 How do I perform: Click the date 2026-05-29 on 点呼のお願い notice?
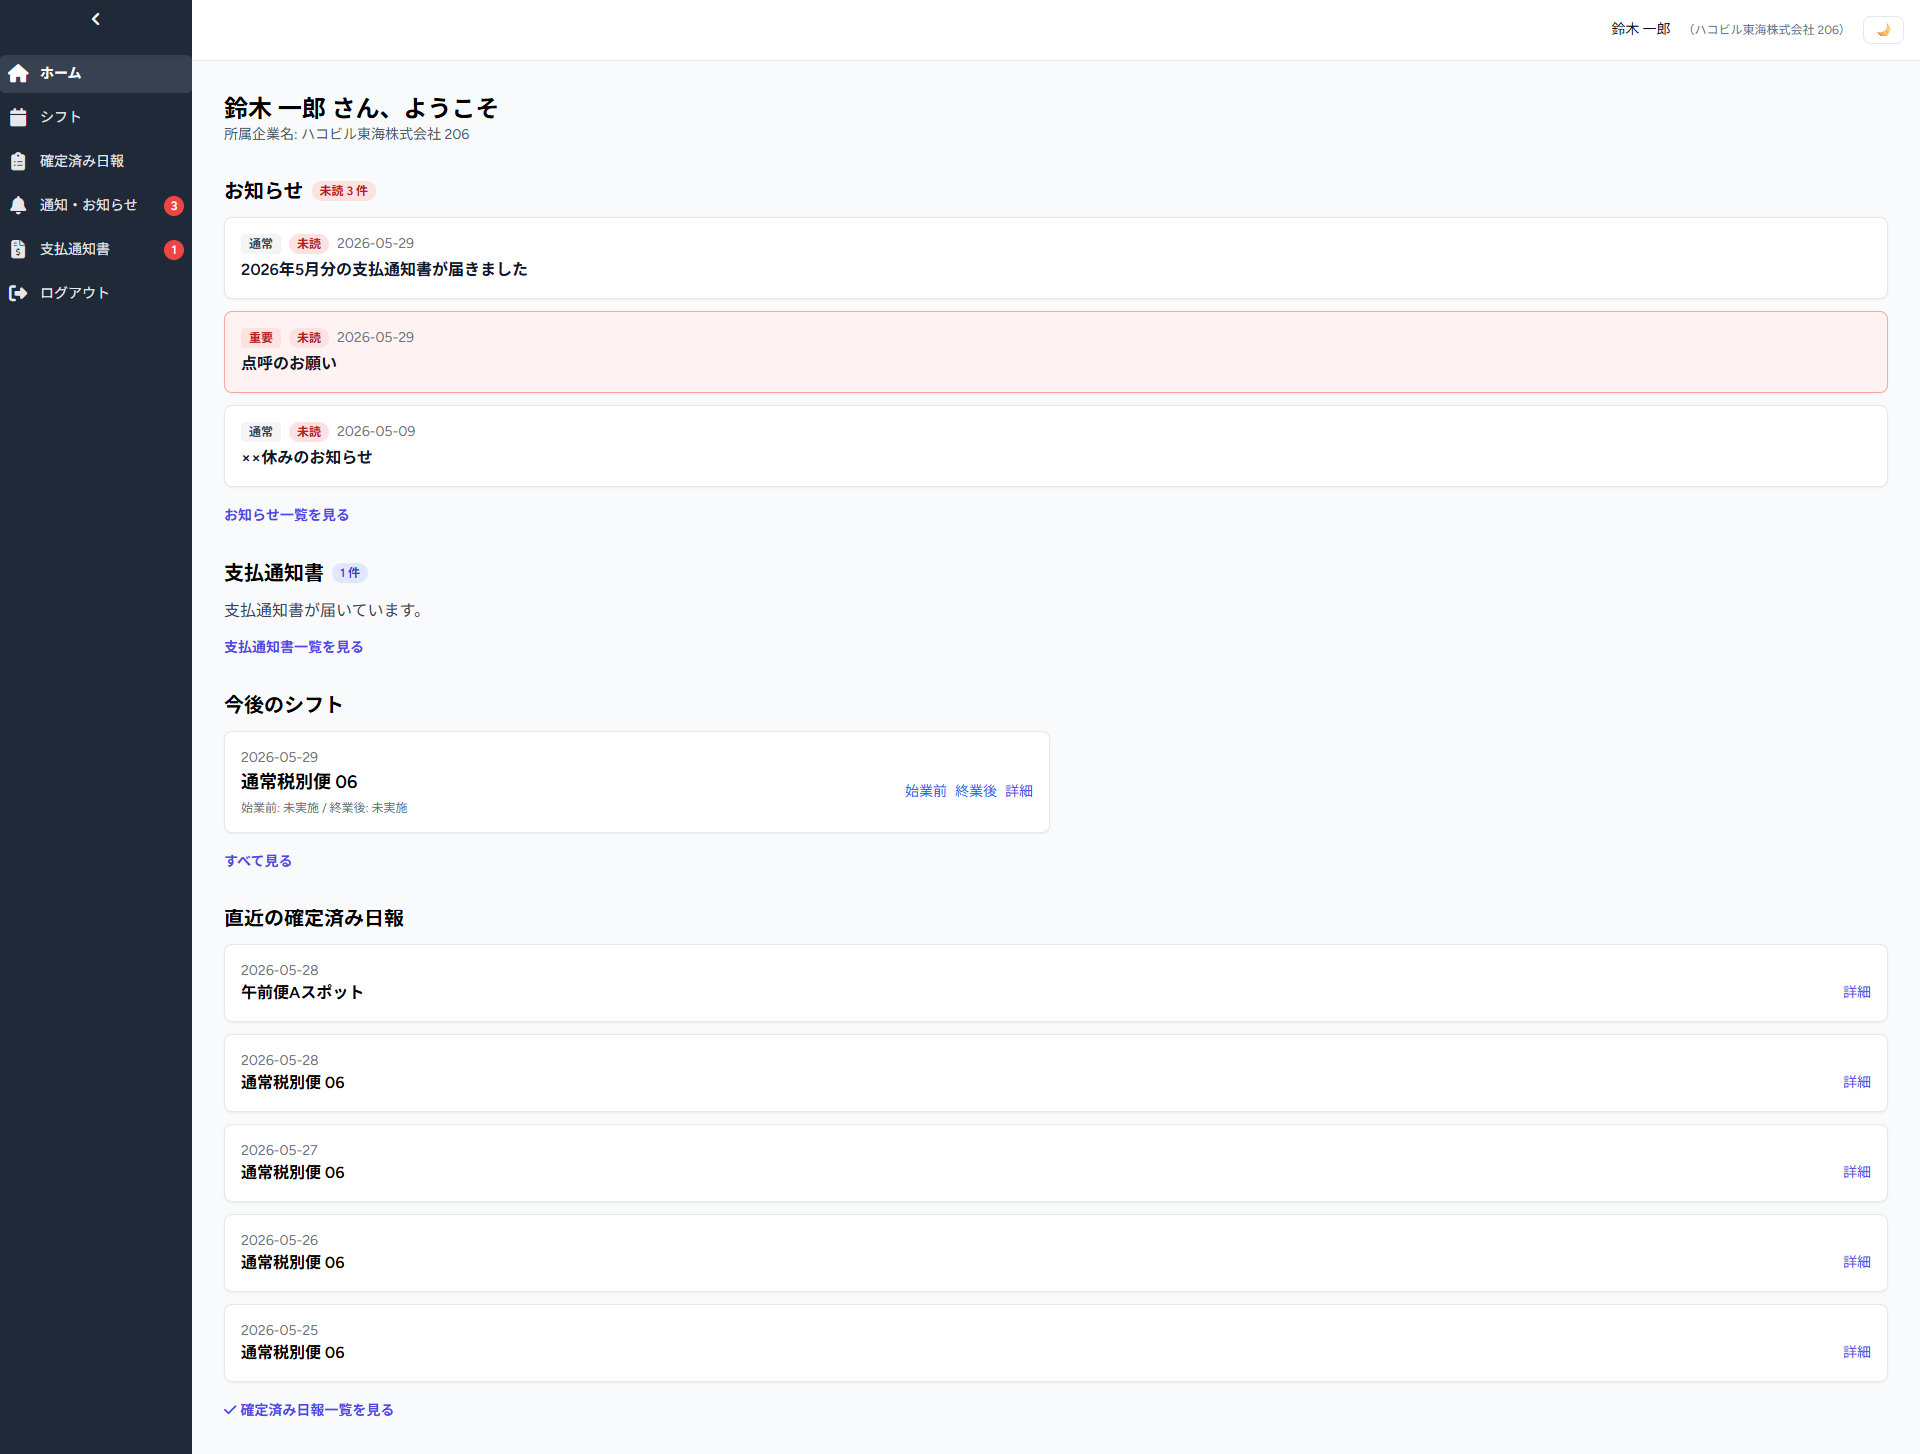click(x=375, y=338)
